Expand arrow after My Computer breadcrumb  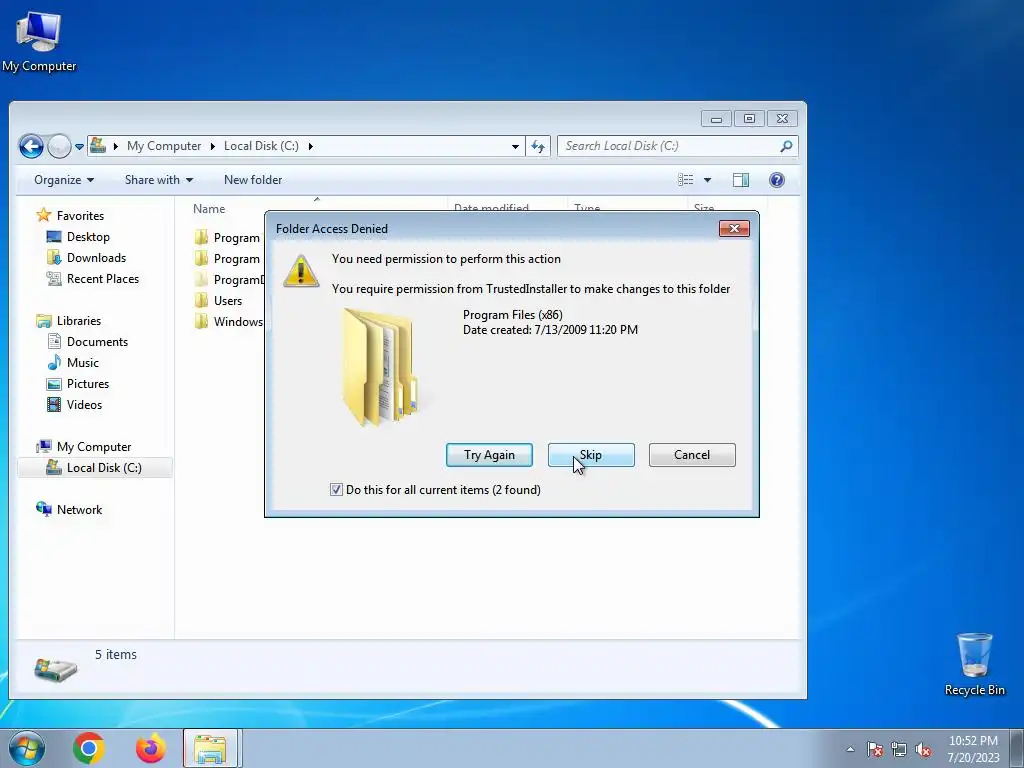coord(212,146)
